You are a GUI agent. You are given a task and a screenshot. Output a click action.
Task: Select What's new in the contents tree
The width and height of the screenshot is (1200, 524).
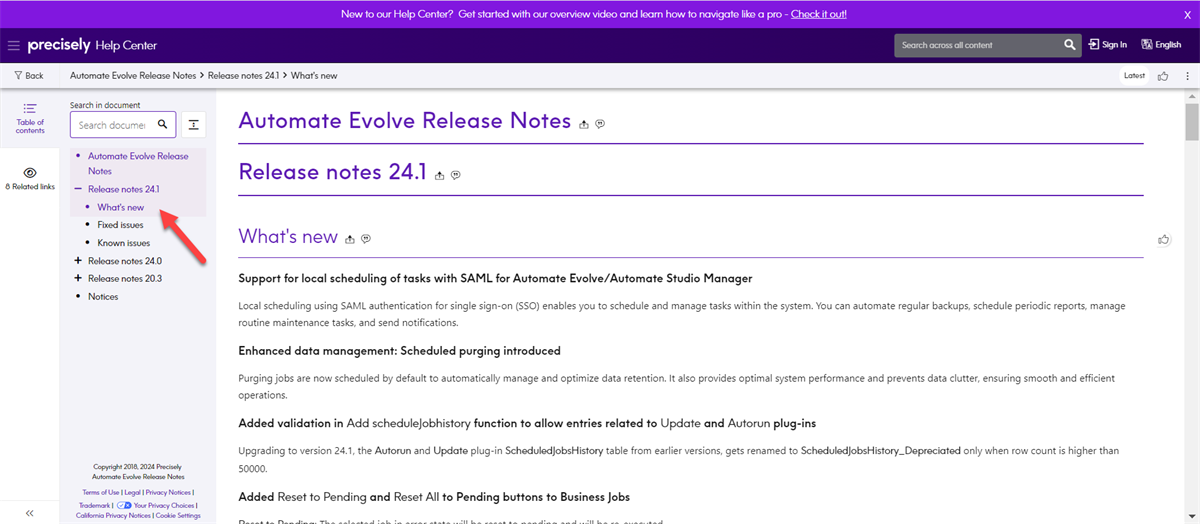121,207
